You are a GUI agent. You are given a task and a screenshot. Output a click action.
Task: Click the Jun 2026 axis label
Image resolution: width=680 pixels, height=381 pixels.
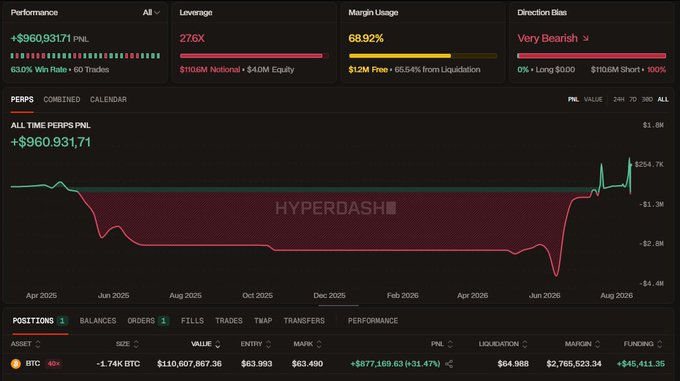(544, 296)
